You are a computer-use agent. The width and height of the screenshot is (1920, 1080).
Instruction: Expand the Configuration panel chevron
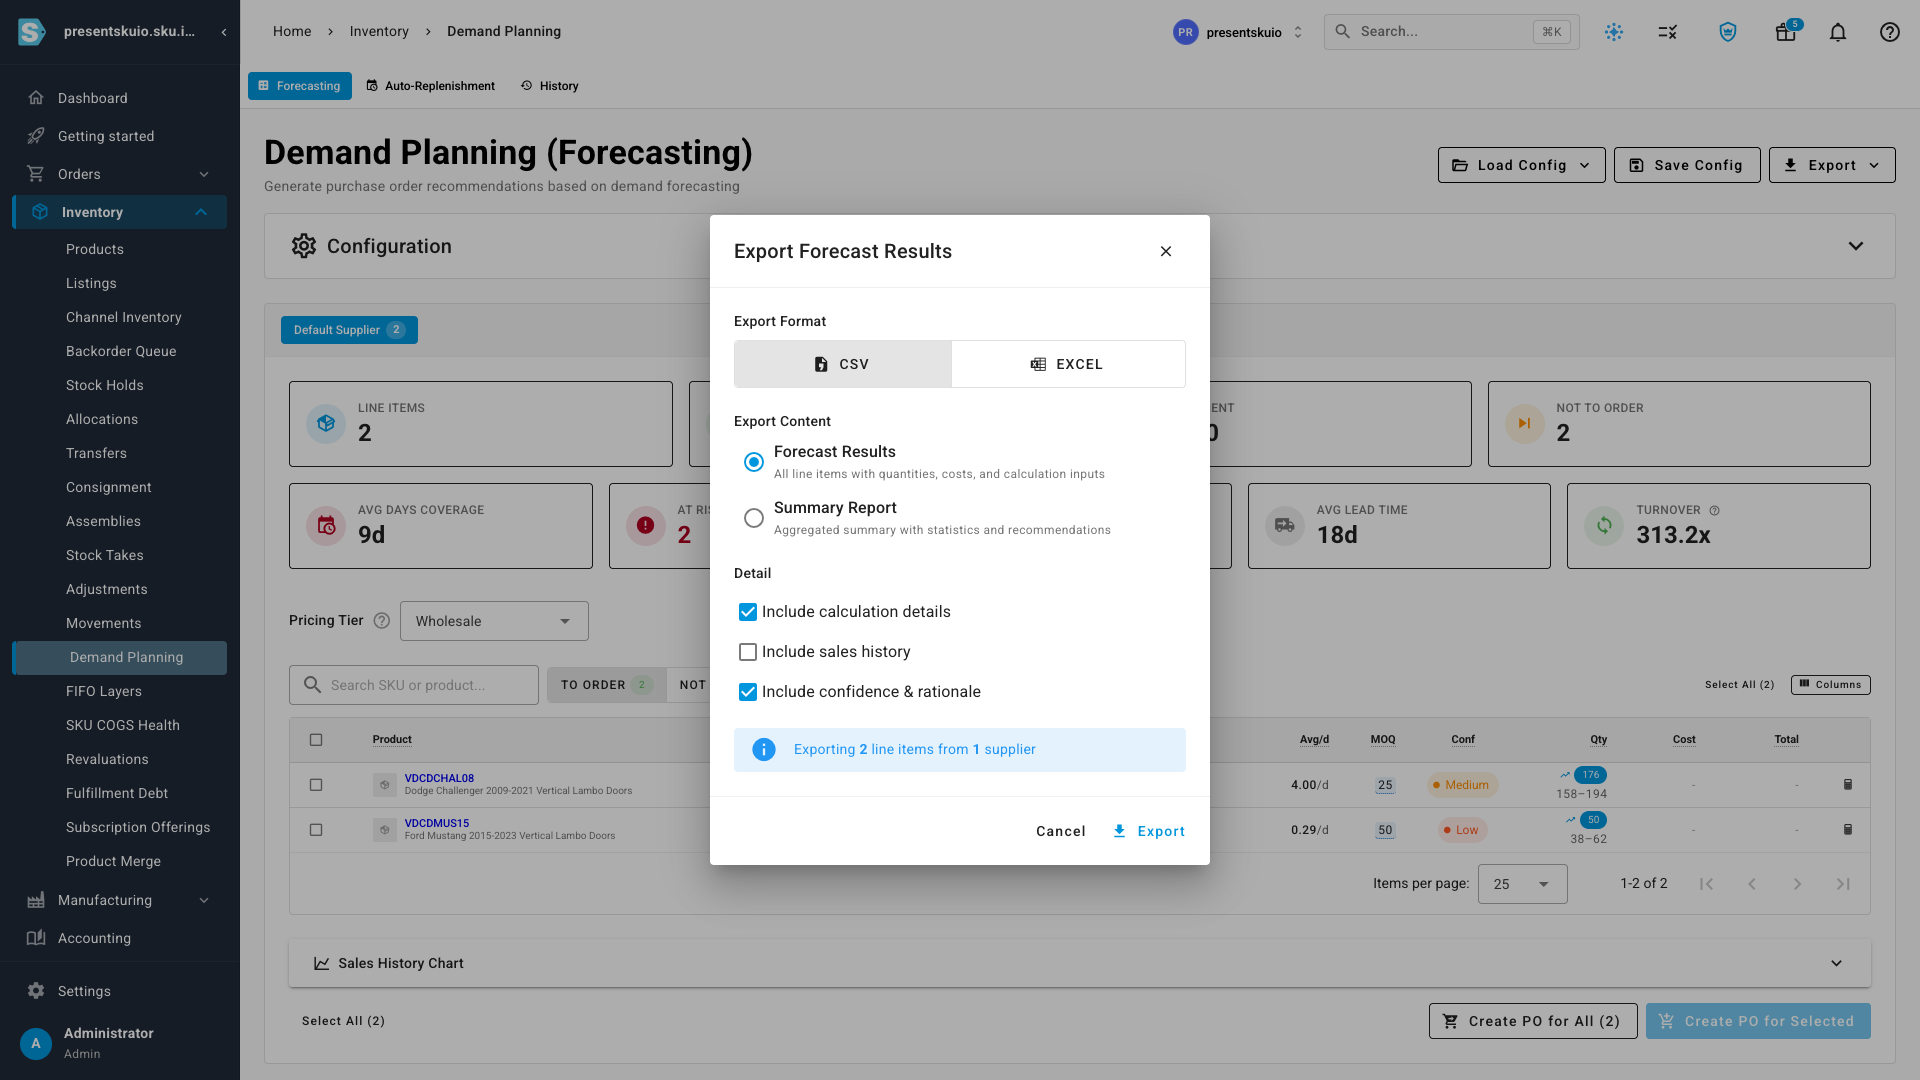pyautogui.click(x=1856, y=246)
